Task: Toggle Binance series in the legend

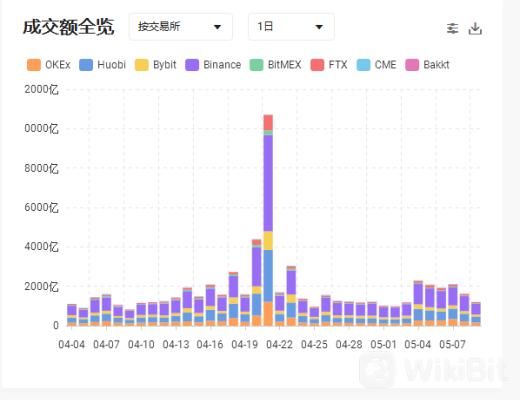Action: 213,65
